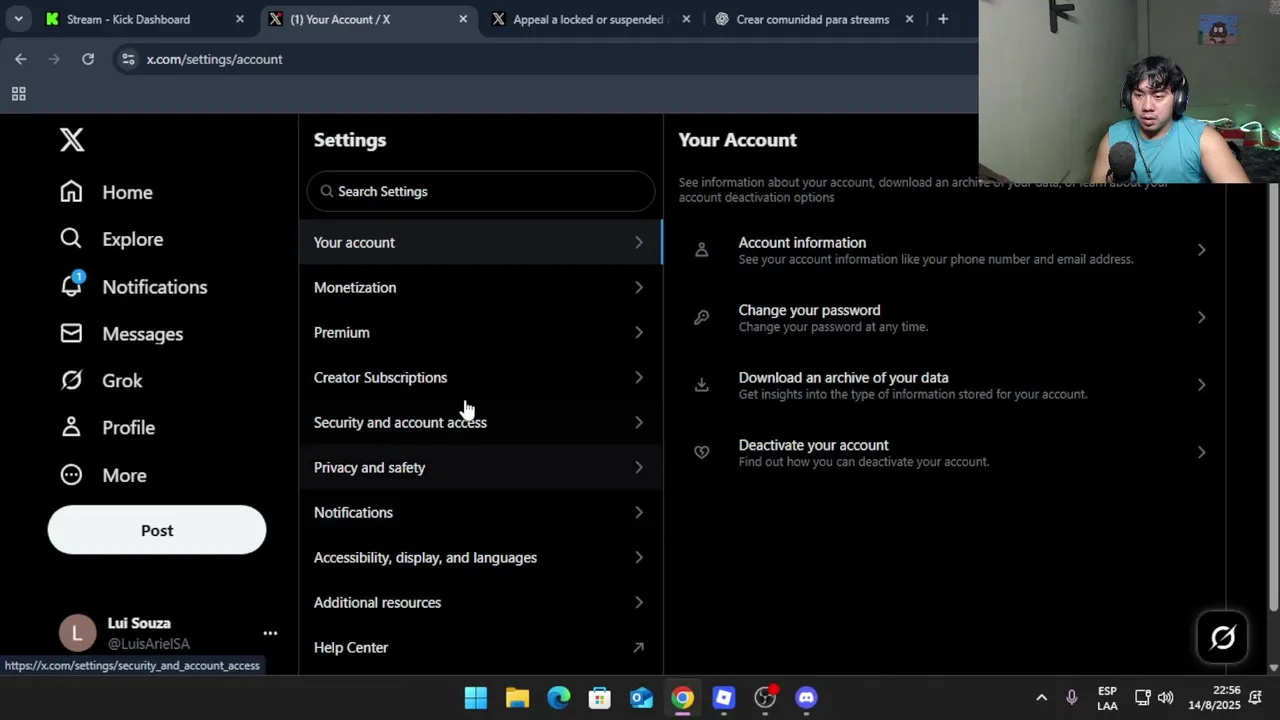Open a new browser tab

pyautogui.click(x=943, y=19)
